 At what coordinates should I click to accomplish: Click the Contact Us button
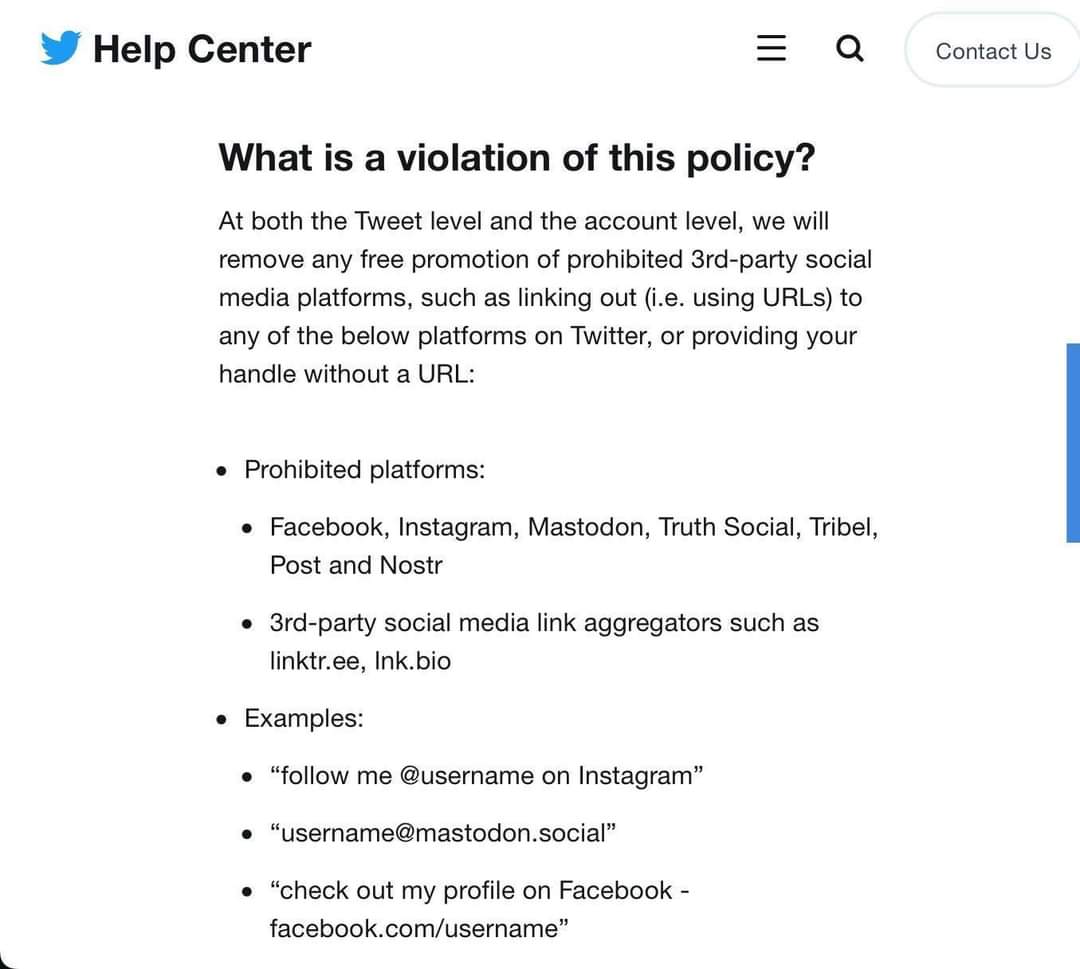[993, 51]
